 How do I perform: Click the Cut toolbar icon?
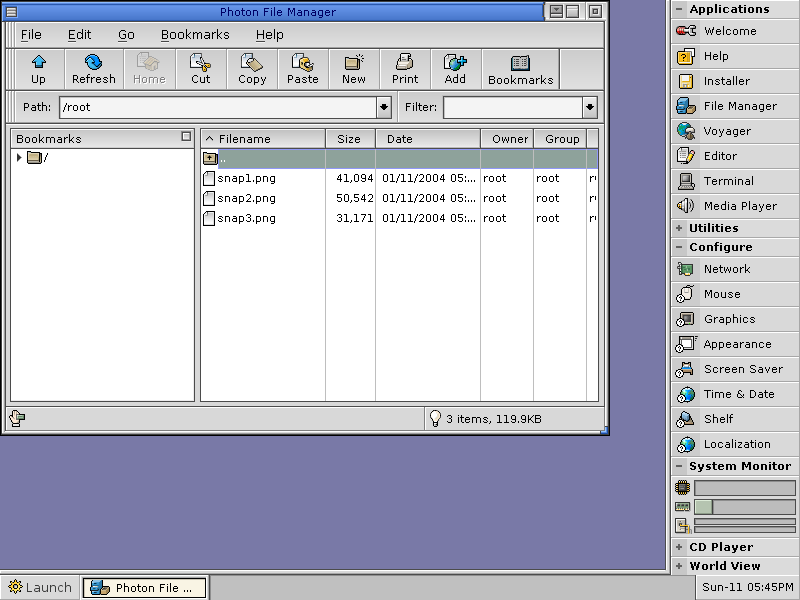[200, 68]
